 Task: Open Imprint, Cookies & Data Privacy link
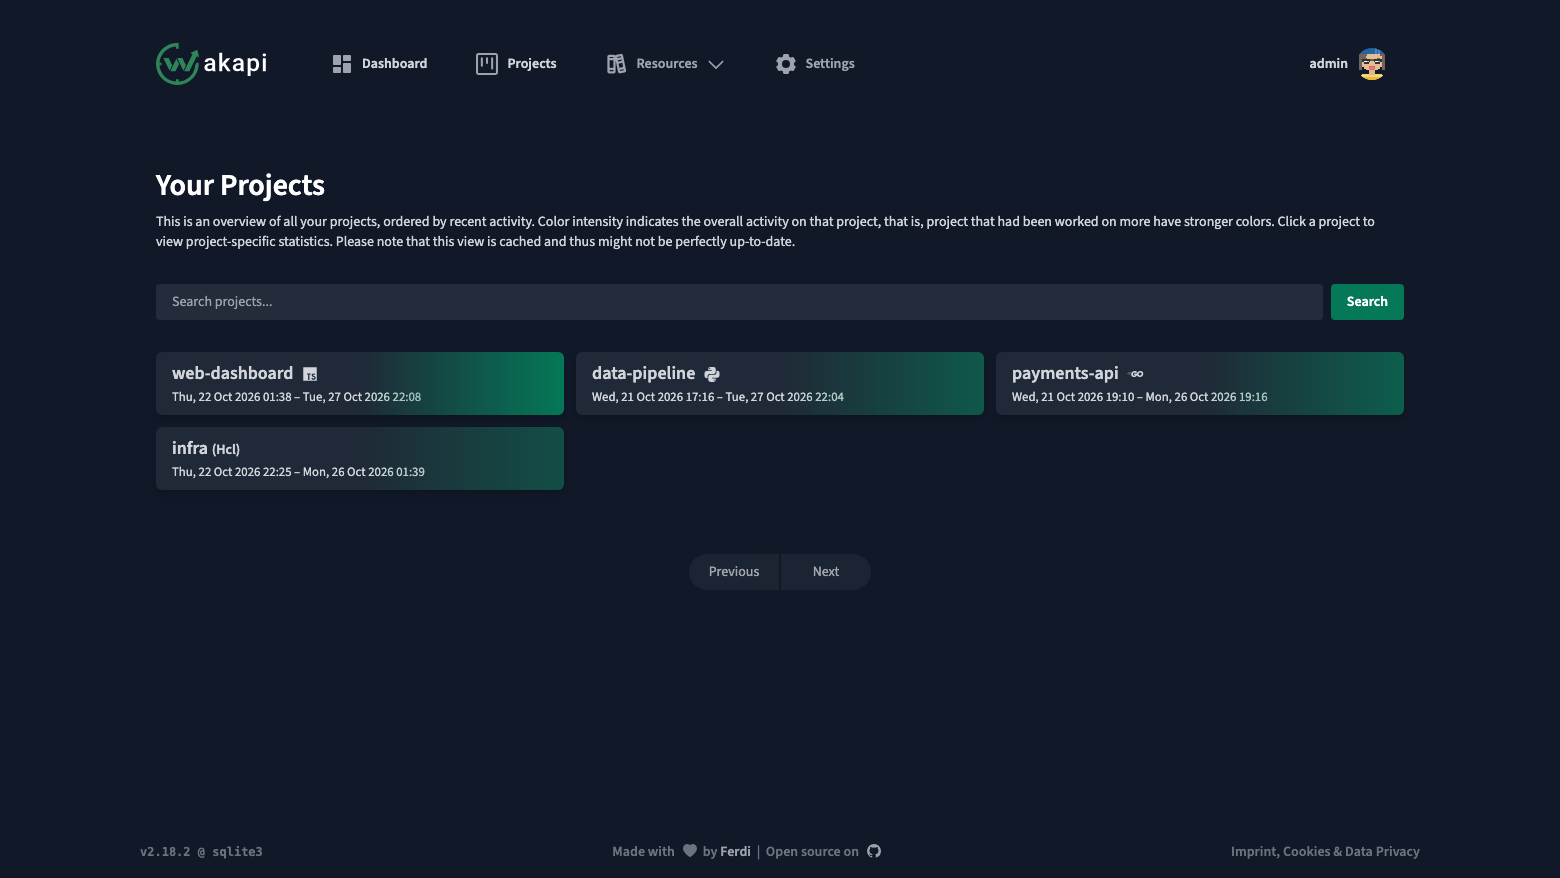(1325, 851)
